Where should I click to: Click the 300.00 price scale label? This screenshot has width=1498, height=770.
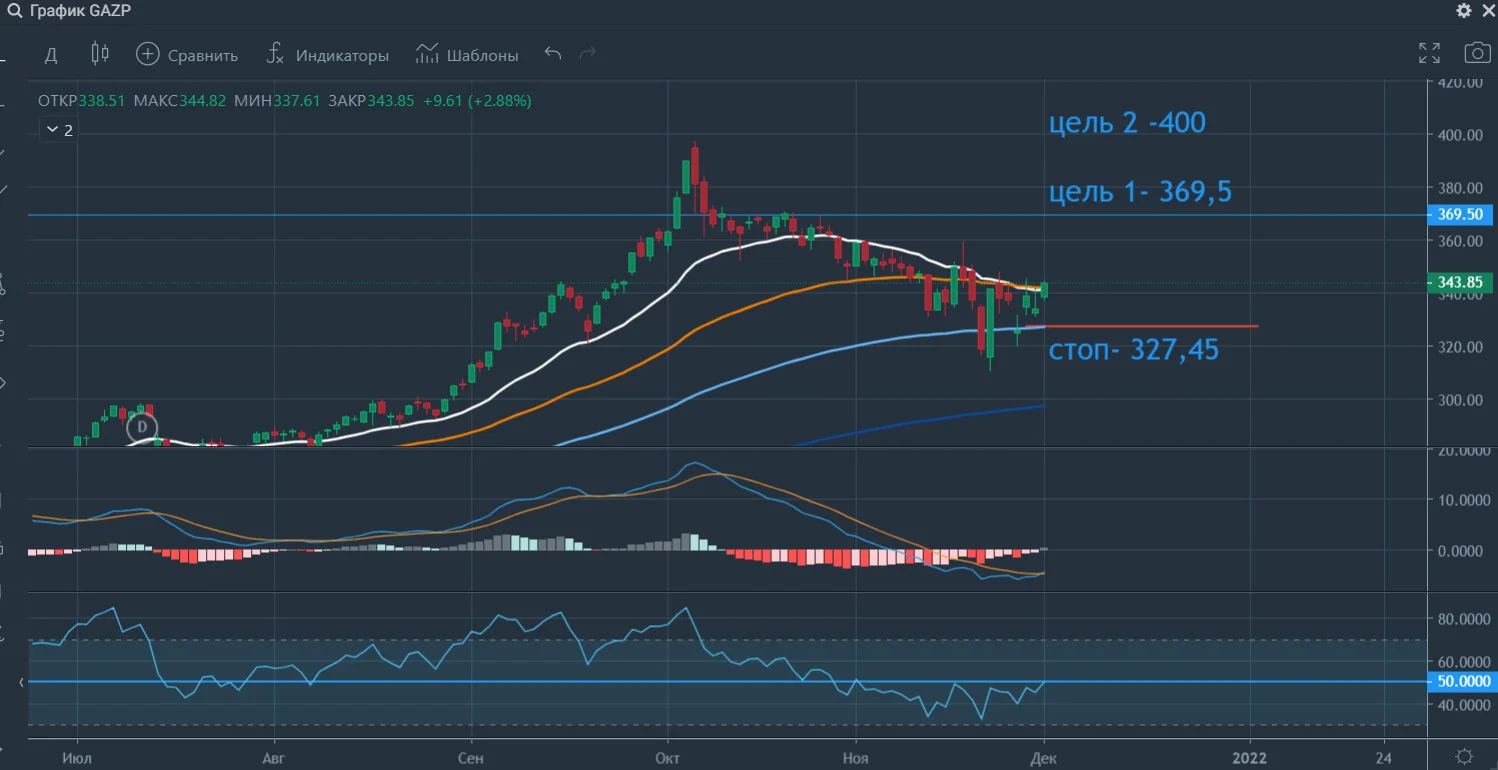[1458, 400]
